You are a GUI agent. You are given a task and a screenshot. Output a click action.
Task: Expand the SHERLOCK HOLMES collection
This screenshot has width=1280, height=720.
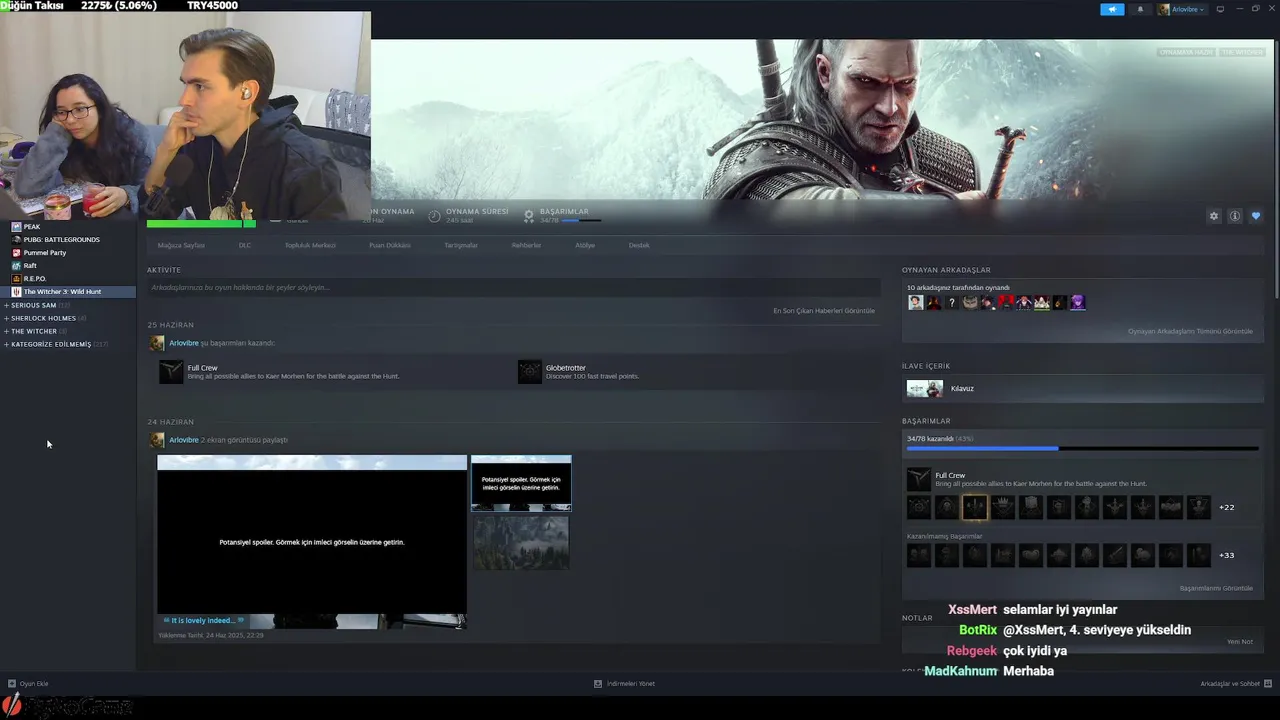click(x=43, y=318)
